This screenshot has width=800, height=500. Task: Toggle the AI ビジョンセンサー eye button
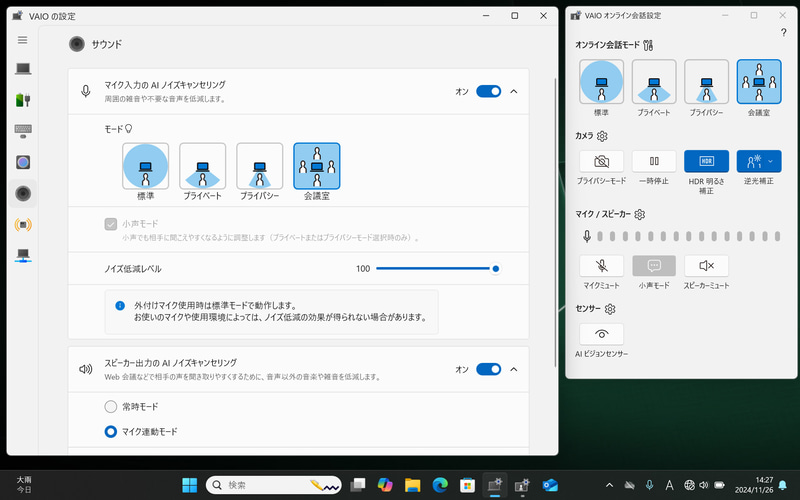(602, 334)
